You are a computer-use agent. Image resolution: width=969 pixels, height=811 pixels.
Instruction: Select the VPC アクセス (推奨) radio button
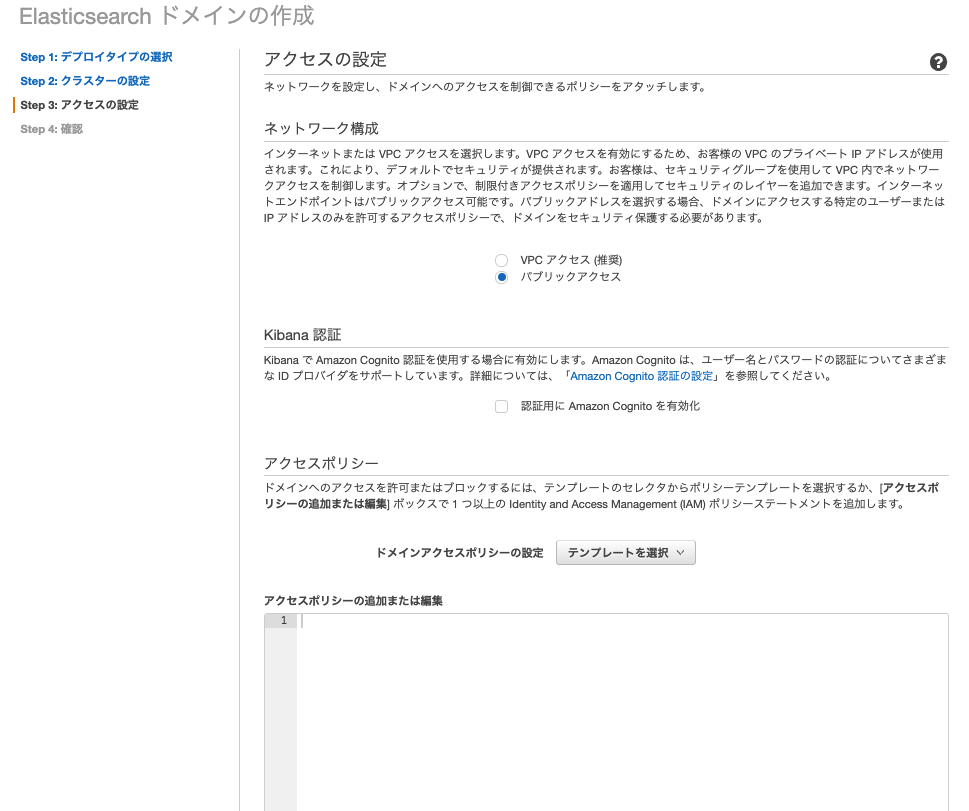click(502, 260)
